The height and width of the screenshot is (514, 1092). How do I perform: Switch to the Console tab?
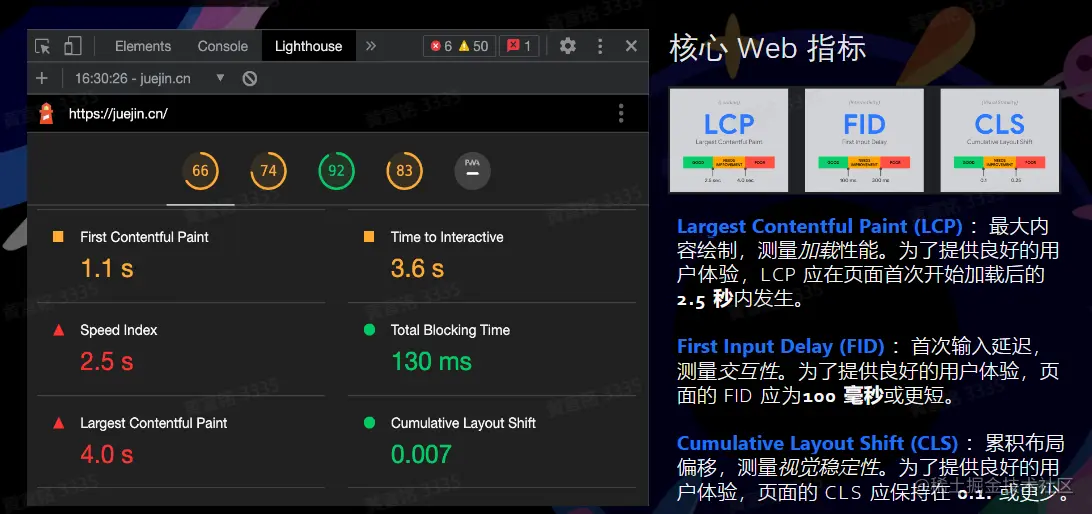tap(223, 47)
